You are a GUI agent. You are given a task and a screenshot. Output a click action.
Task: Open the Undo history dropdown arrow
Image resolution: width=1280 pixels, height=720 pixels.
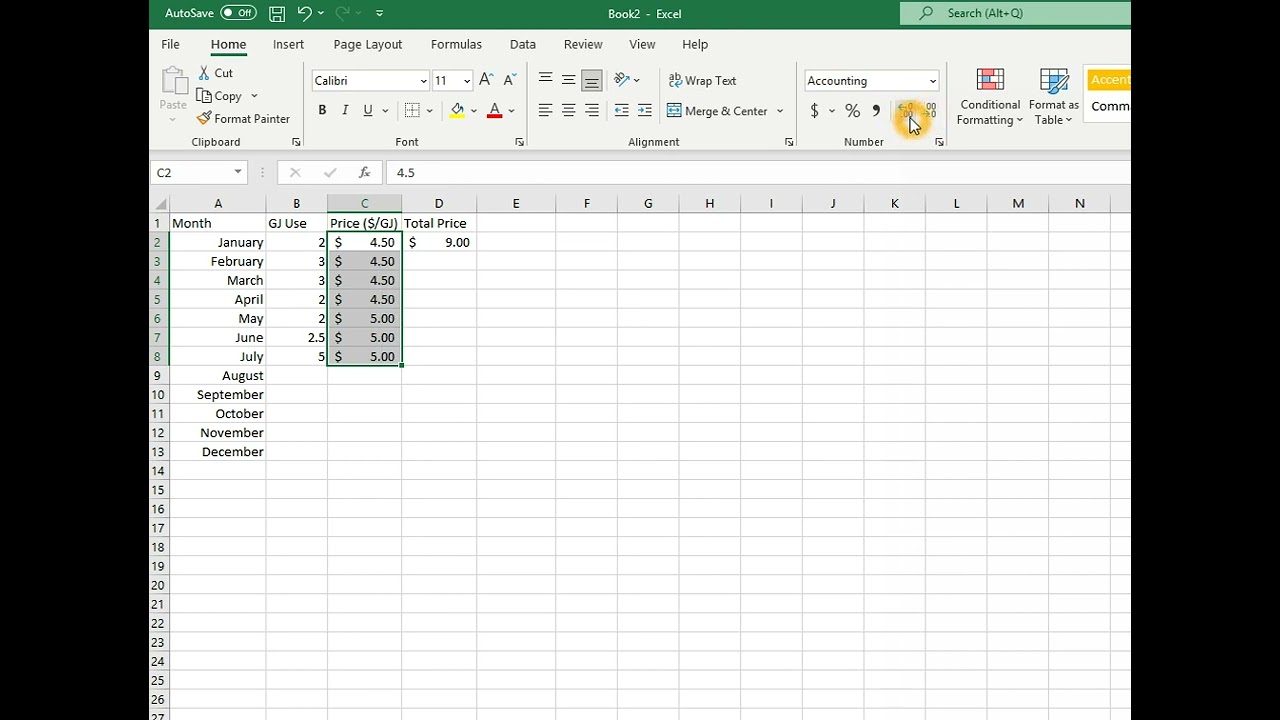(x=321, y=13)
